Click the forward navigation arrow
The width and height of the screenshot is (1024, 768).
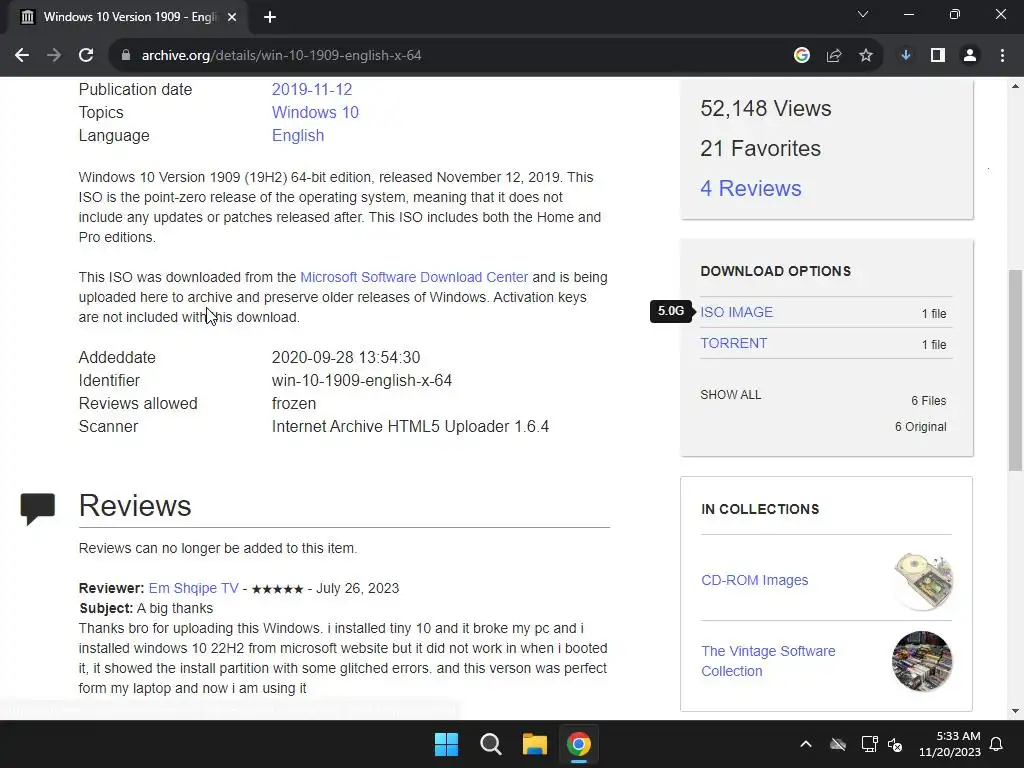click(x=54, y=56)
